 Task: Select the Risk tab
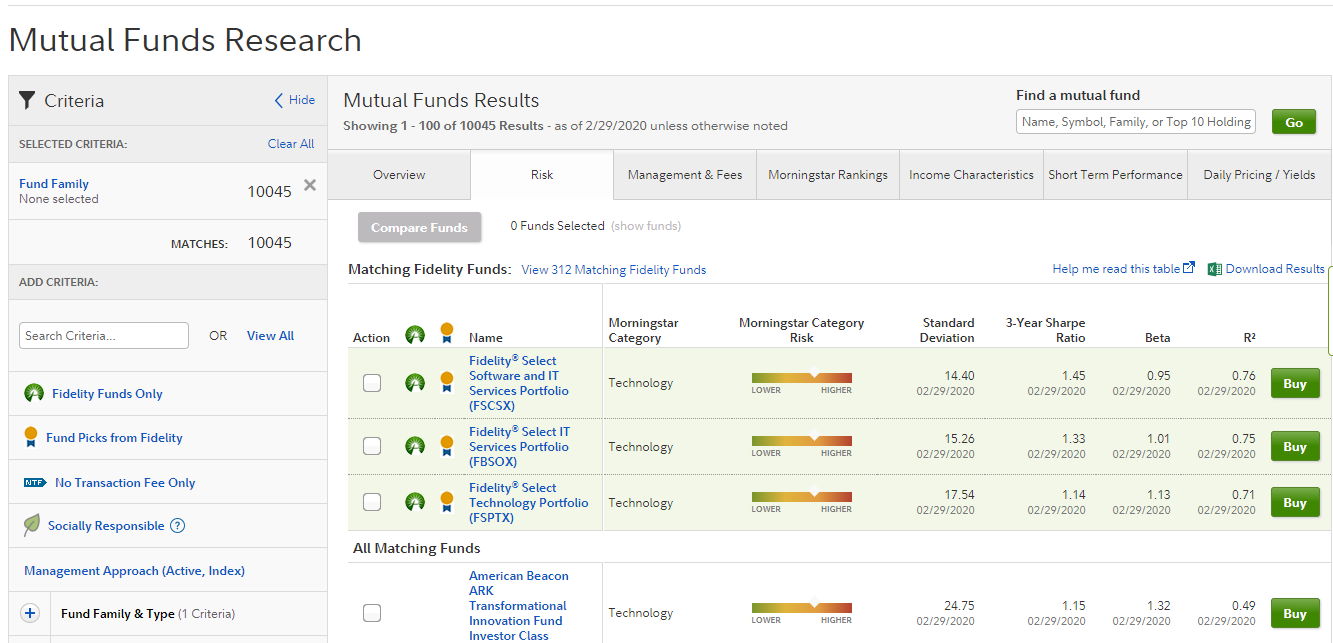[542, 175]
